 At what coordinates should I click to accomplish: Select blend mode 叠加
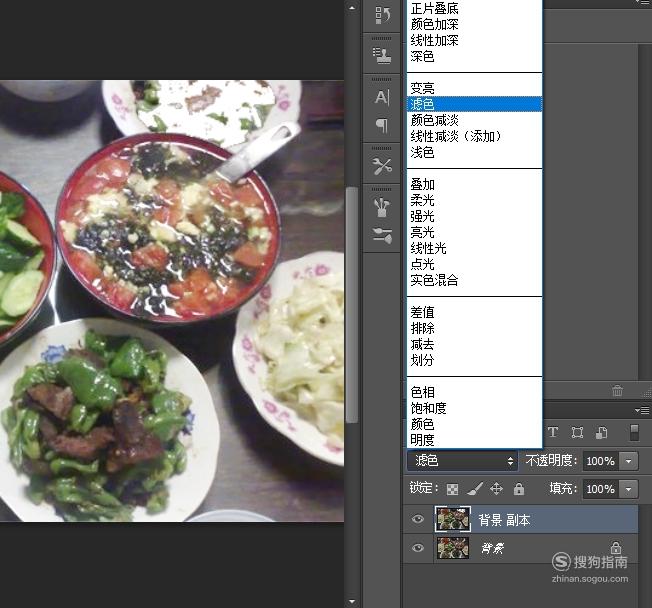point(475,184)
